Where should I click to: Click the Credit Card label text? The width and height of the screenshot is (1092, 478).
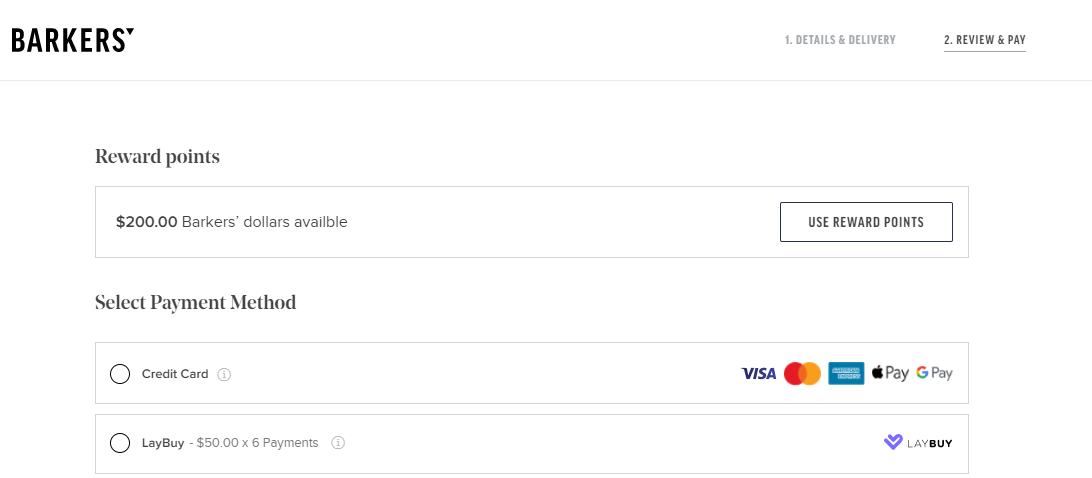pyautogui.click(x=175, y=374)
